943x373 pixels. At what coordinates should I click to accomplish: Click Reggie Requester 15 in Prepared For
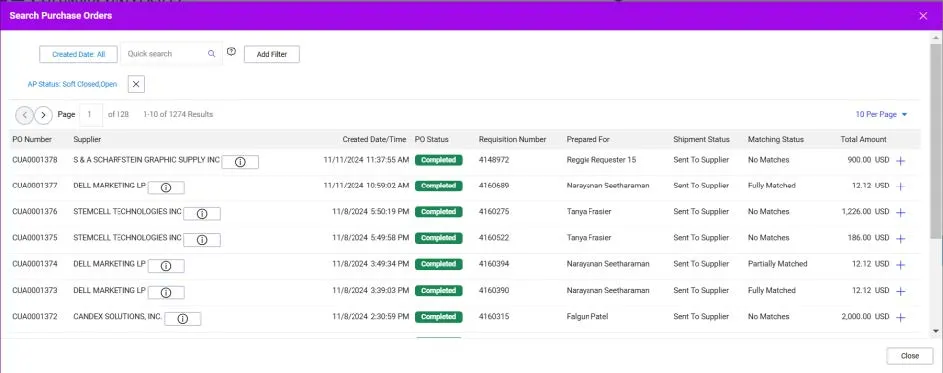[x=601, y=160]
